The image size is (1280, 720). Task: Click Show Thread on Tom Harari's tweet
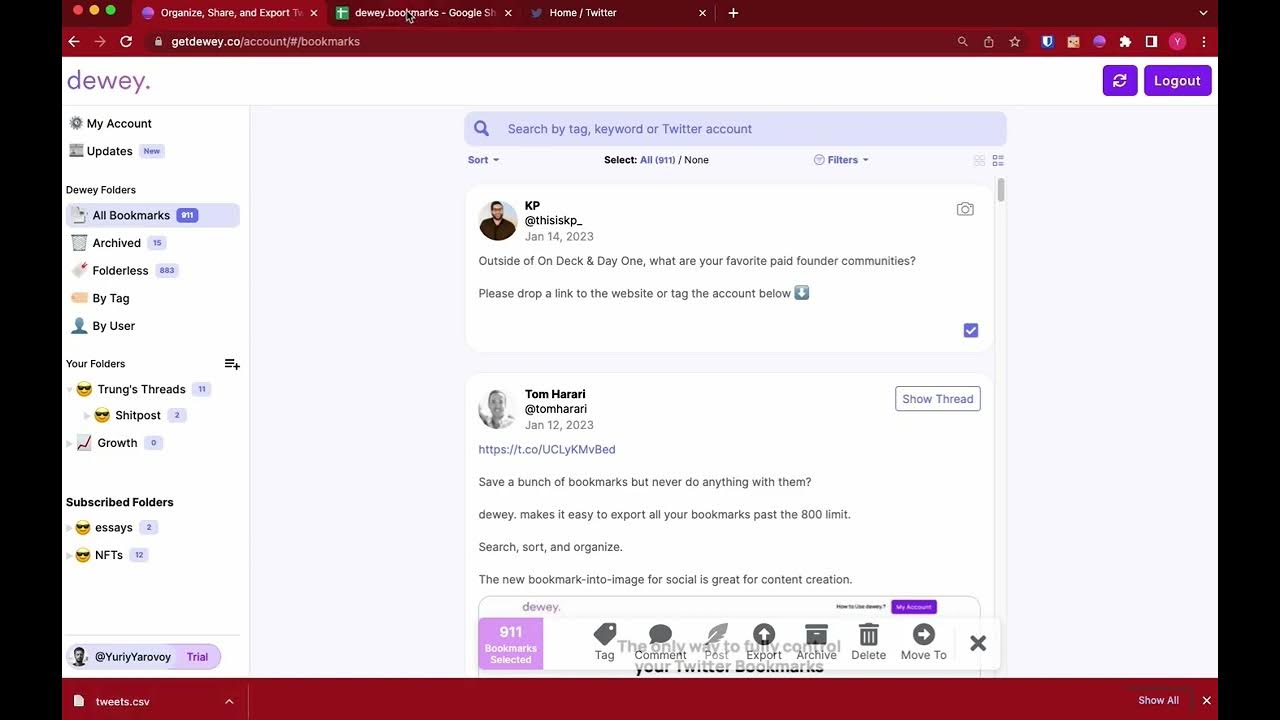point(938,399)
